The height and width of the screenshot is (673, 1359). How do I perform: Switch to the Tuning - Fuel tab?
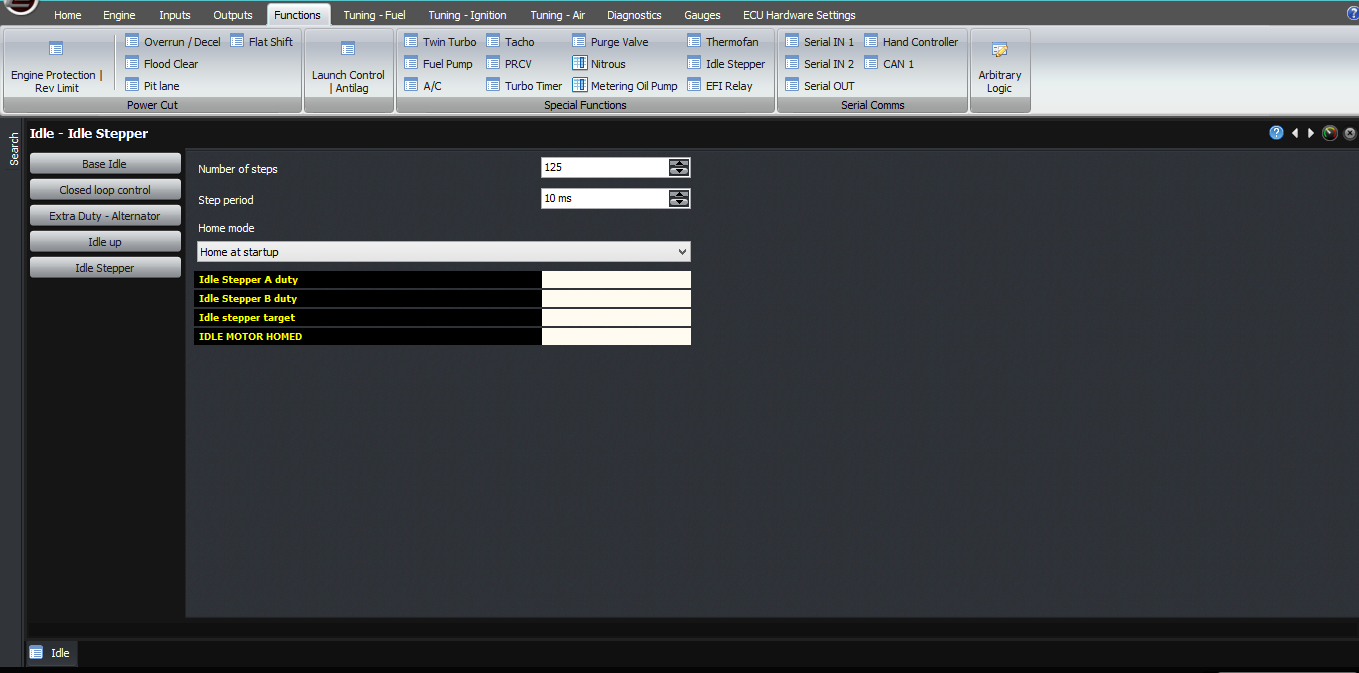pyautogui.click(x=374, y=15)
